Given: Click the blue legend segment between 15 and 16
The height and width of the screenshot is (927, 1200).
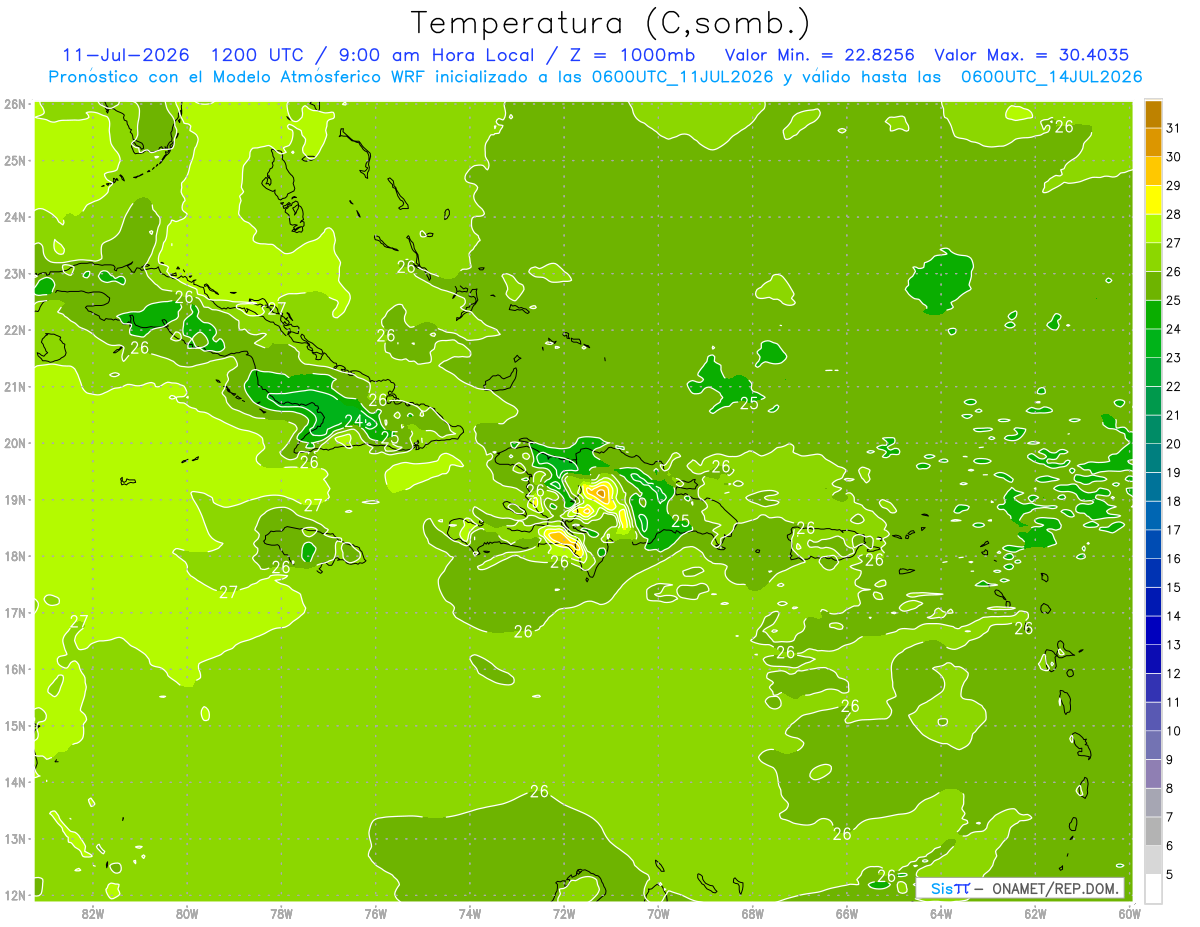Looking at the screenshot, I should click(1153, 573).
